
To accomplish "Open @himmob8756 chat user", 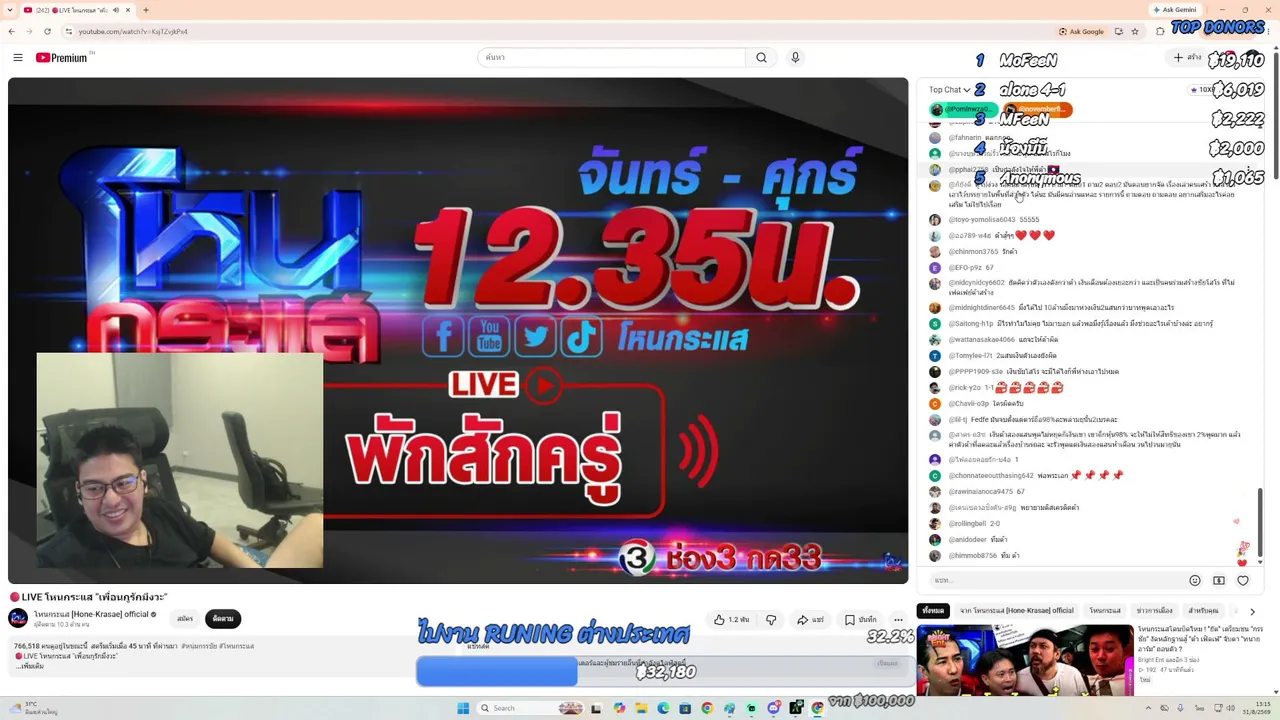I will point(972,556).
